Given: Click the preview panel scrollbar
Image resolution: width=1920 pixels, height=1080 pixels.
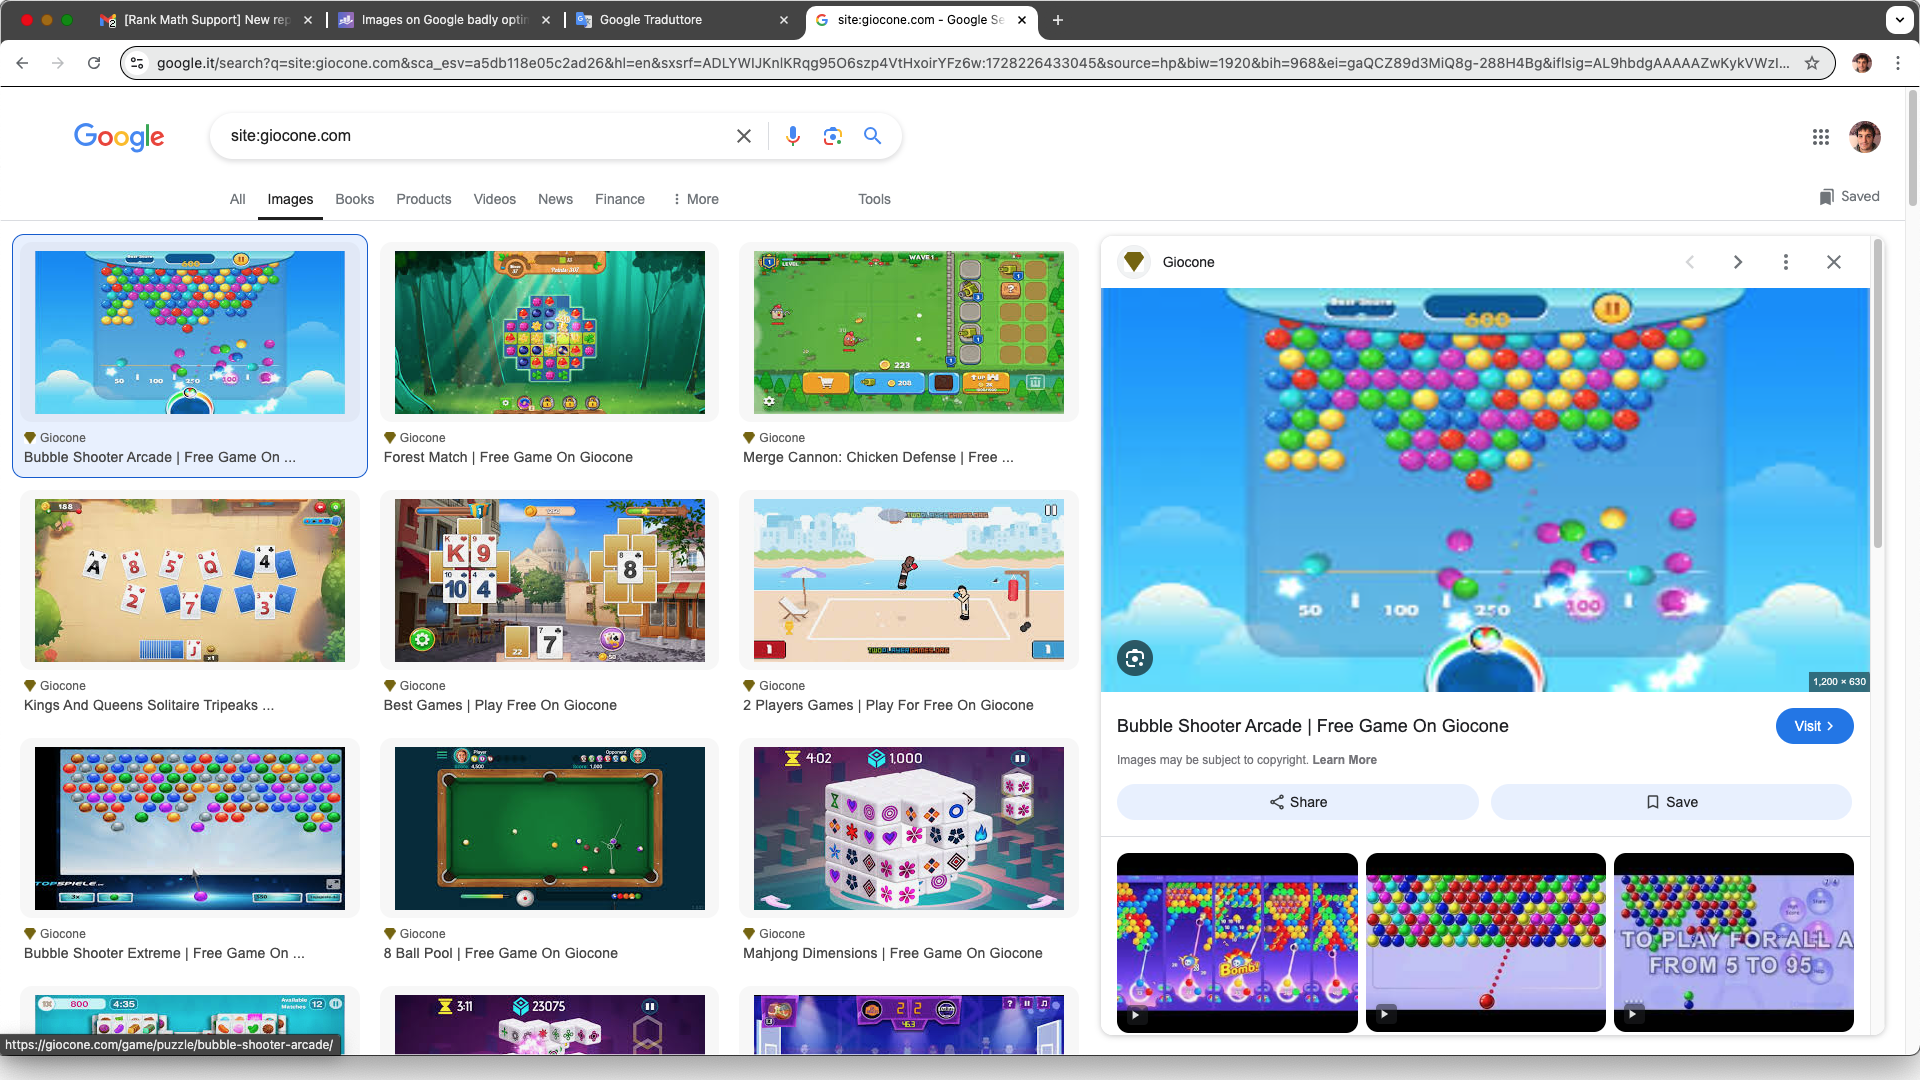Looking at the screenshot, I should coord(1877,395).
